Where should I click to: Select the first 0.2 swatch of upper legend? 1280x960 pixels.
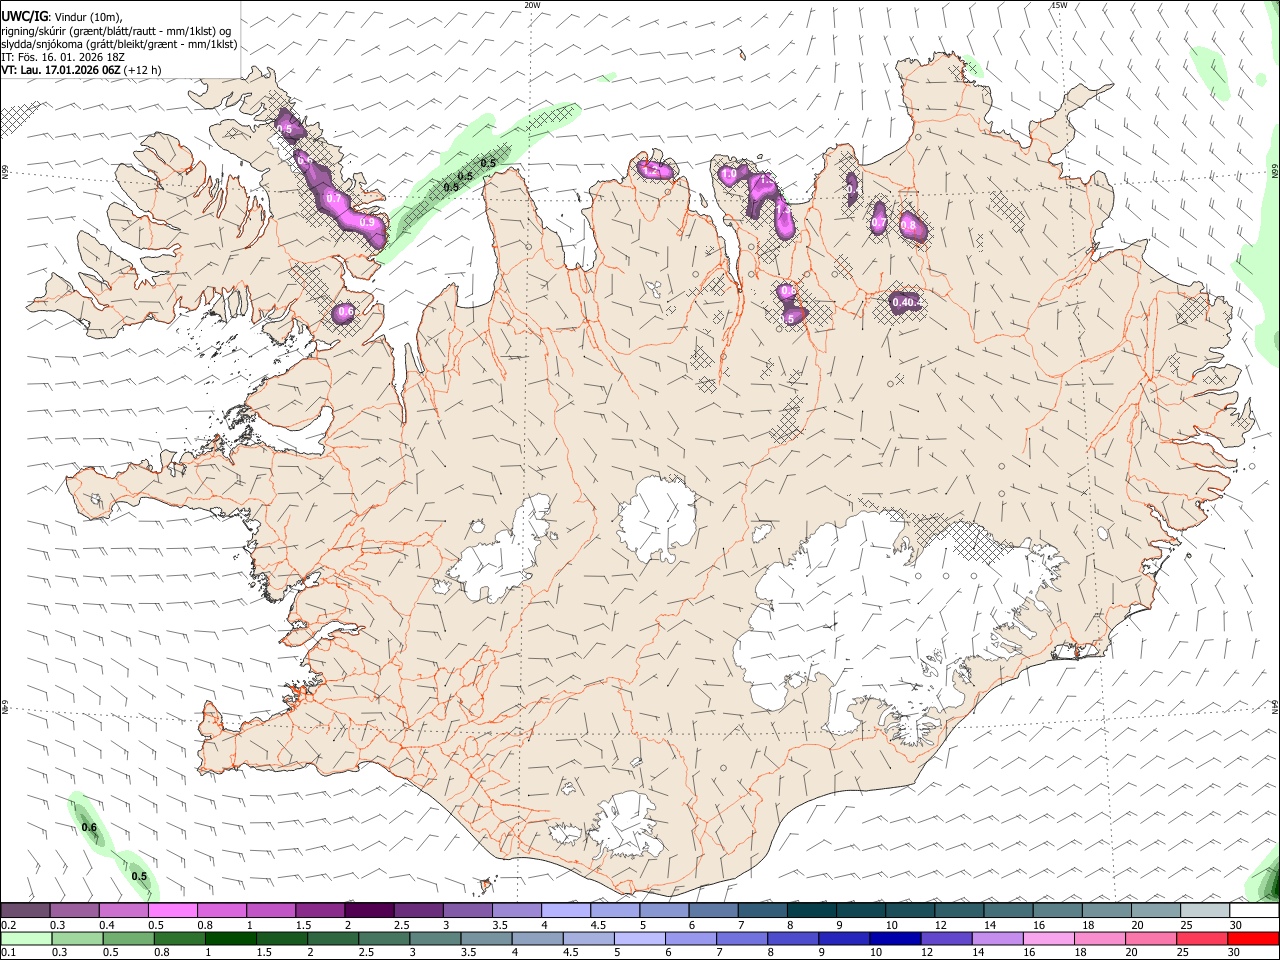(x=25, y=910)
